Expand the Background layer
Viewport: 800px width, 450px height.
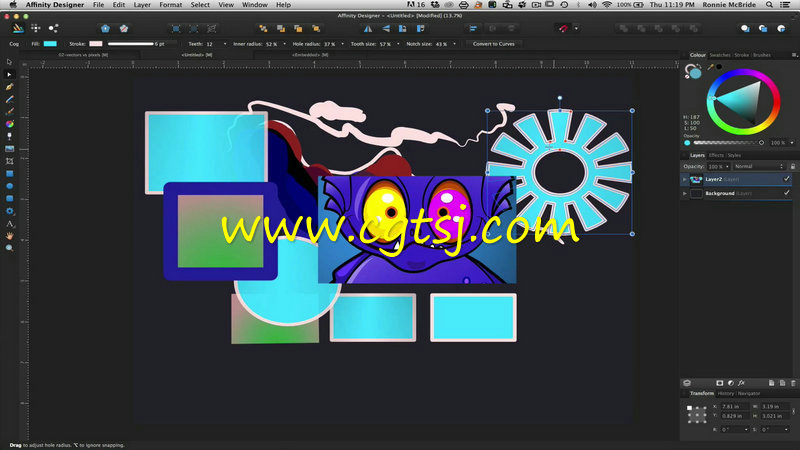(x=685, y=193)
